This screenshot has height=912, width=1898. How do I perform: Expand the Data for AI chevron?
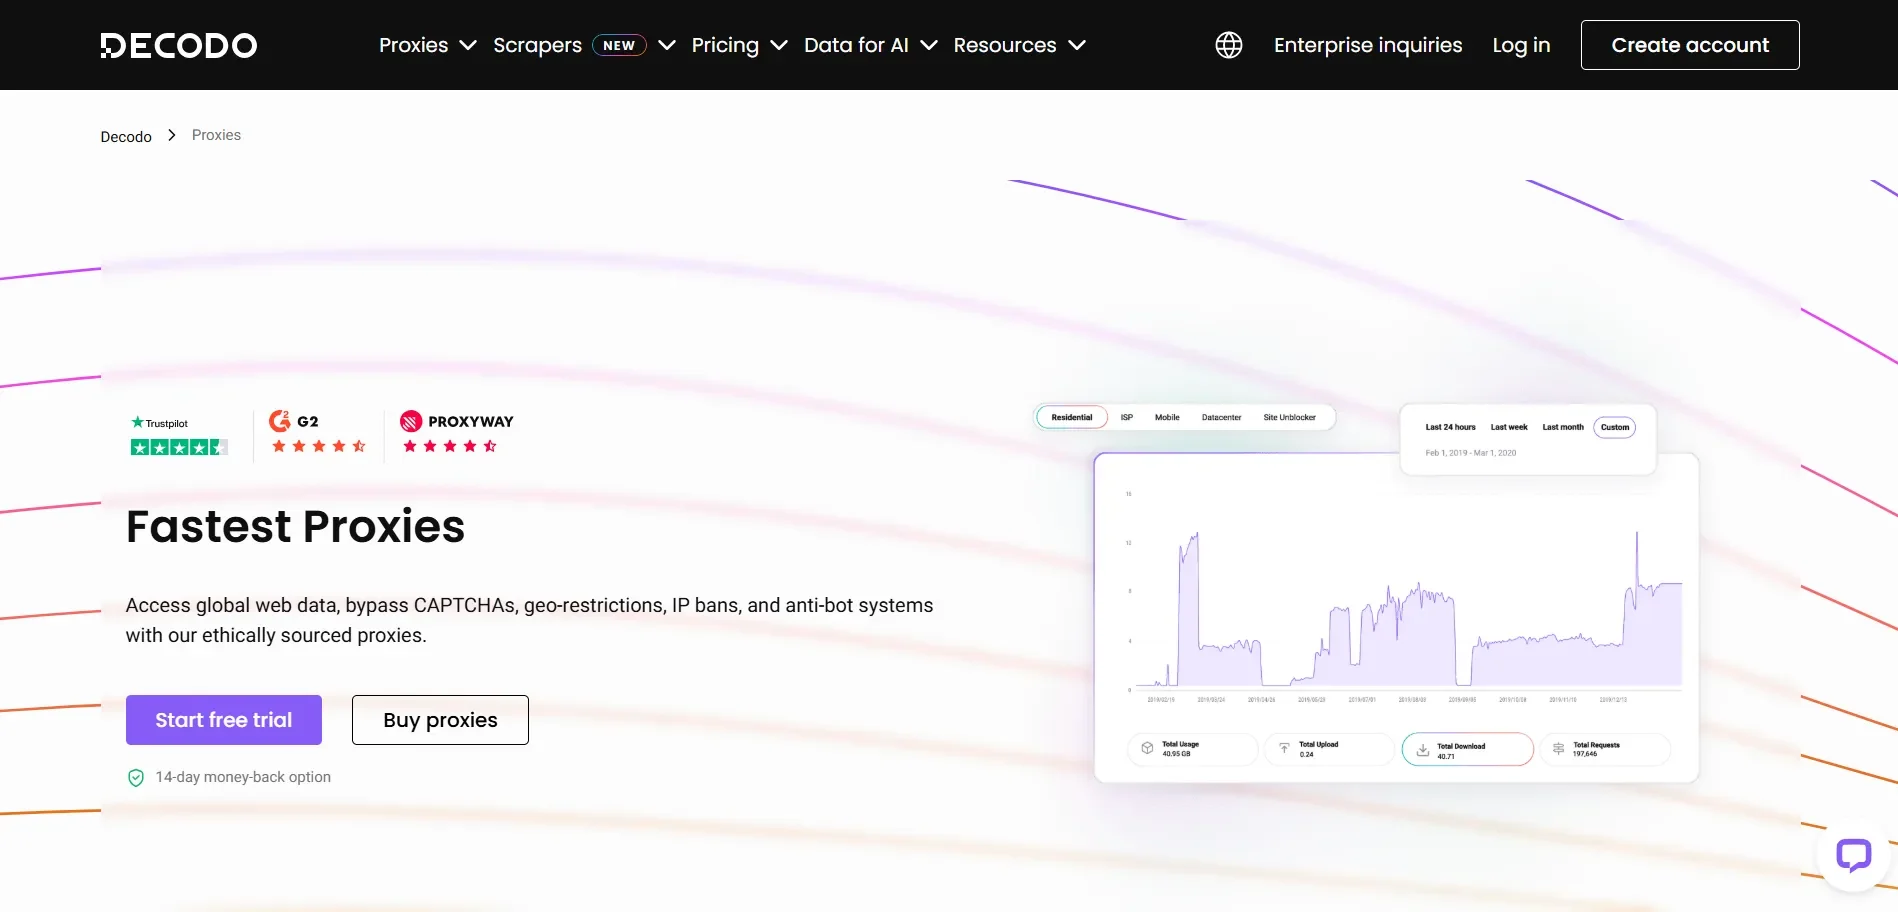pos(929,45)
